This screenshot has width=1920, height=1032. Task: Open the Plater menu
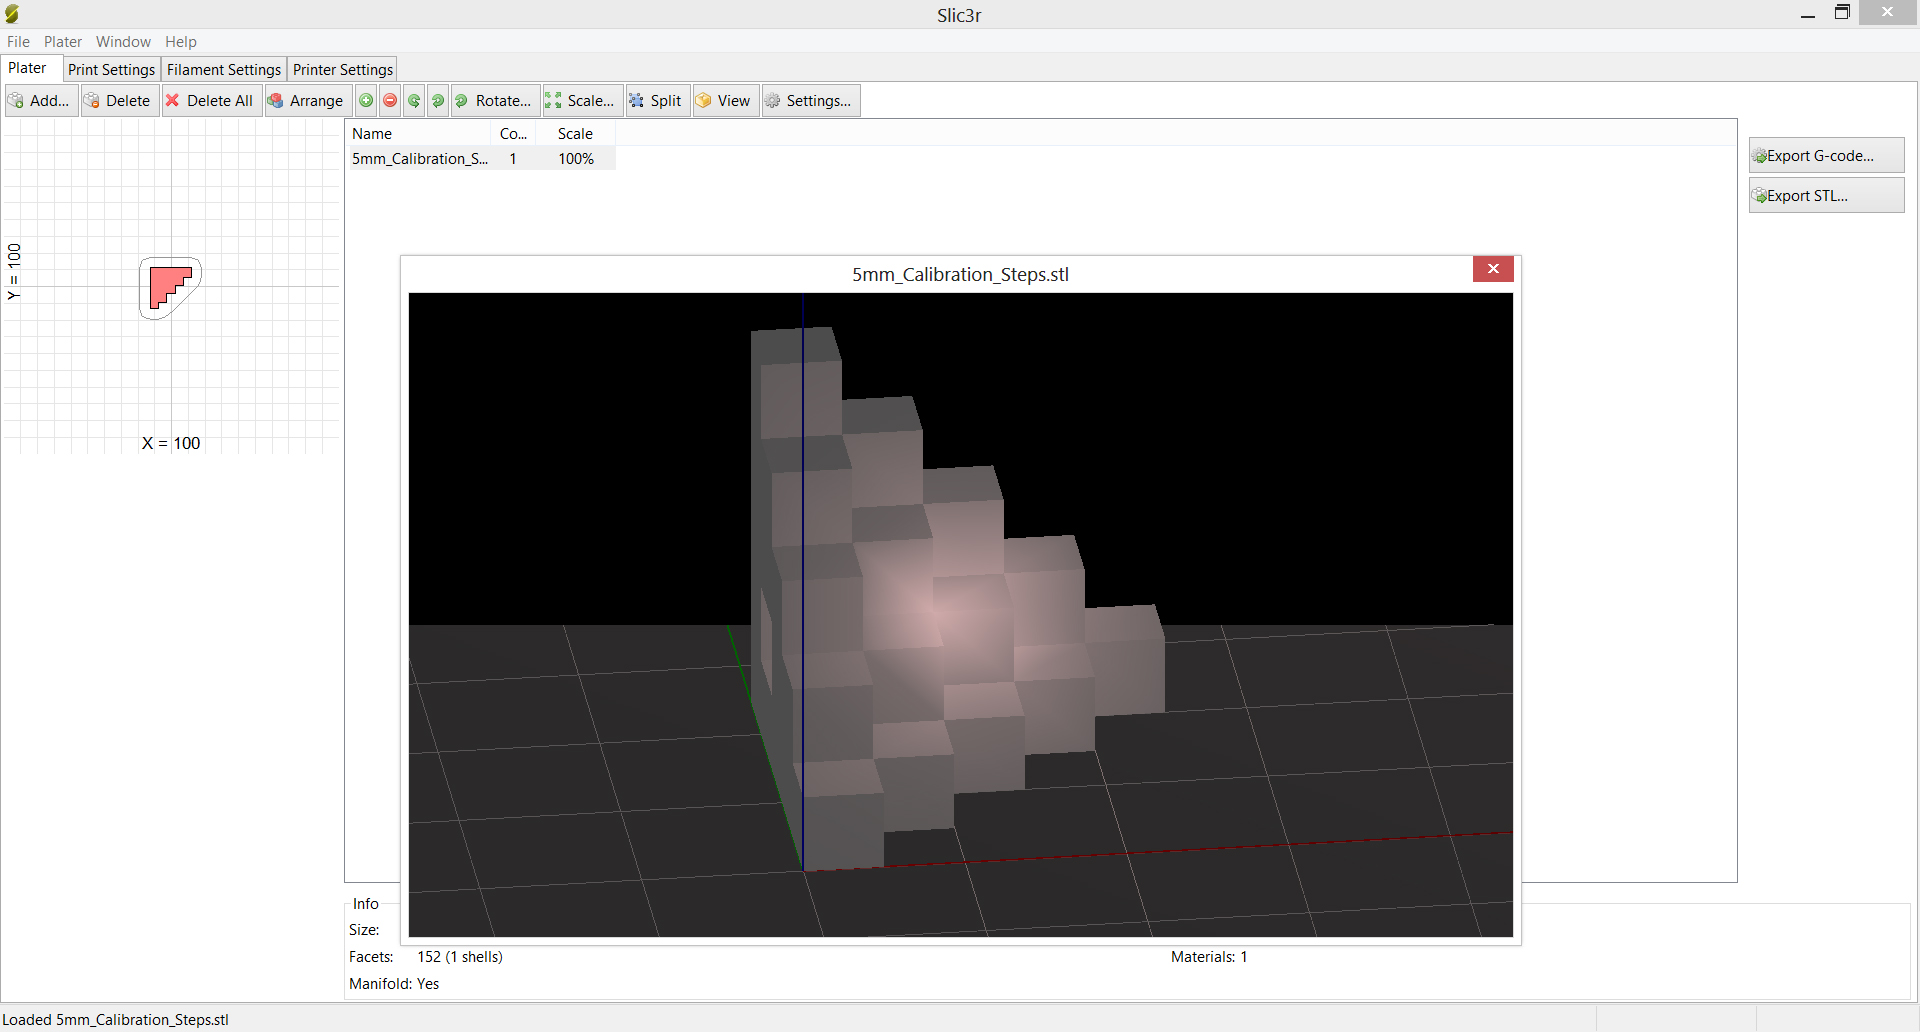[63, 42]
